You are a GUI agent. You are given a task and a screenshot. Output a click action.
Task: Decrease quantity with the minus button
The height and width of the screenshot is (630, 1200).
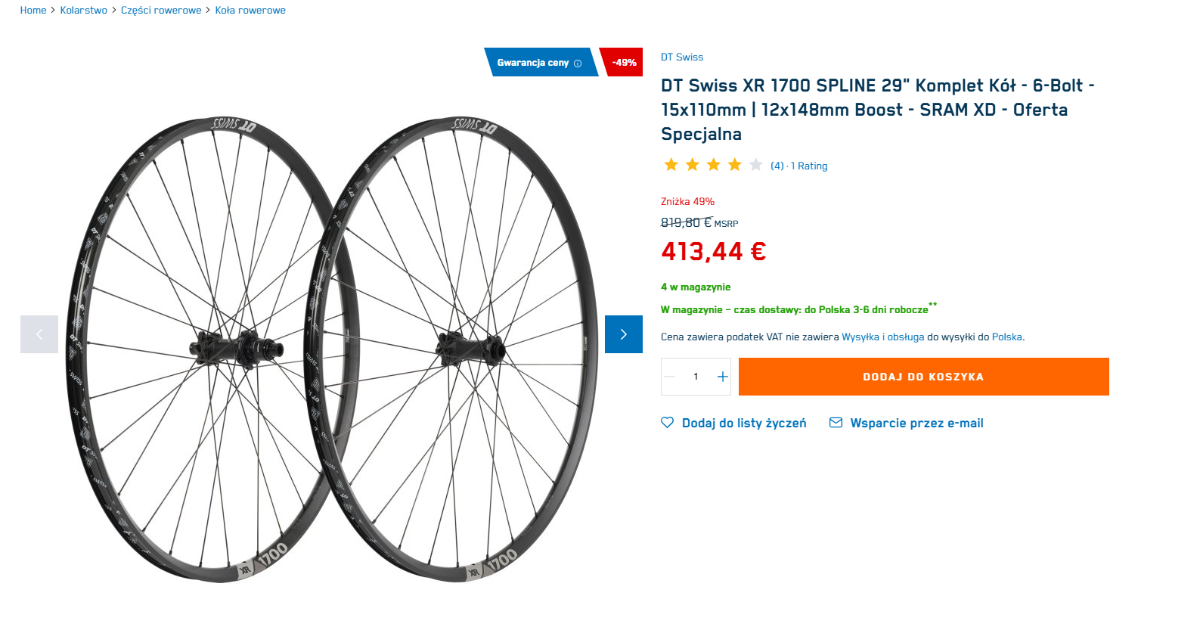(670, 377)
